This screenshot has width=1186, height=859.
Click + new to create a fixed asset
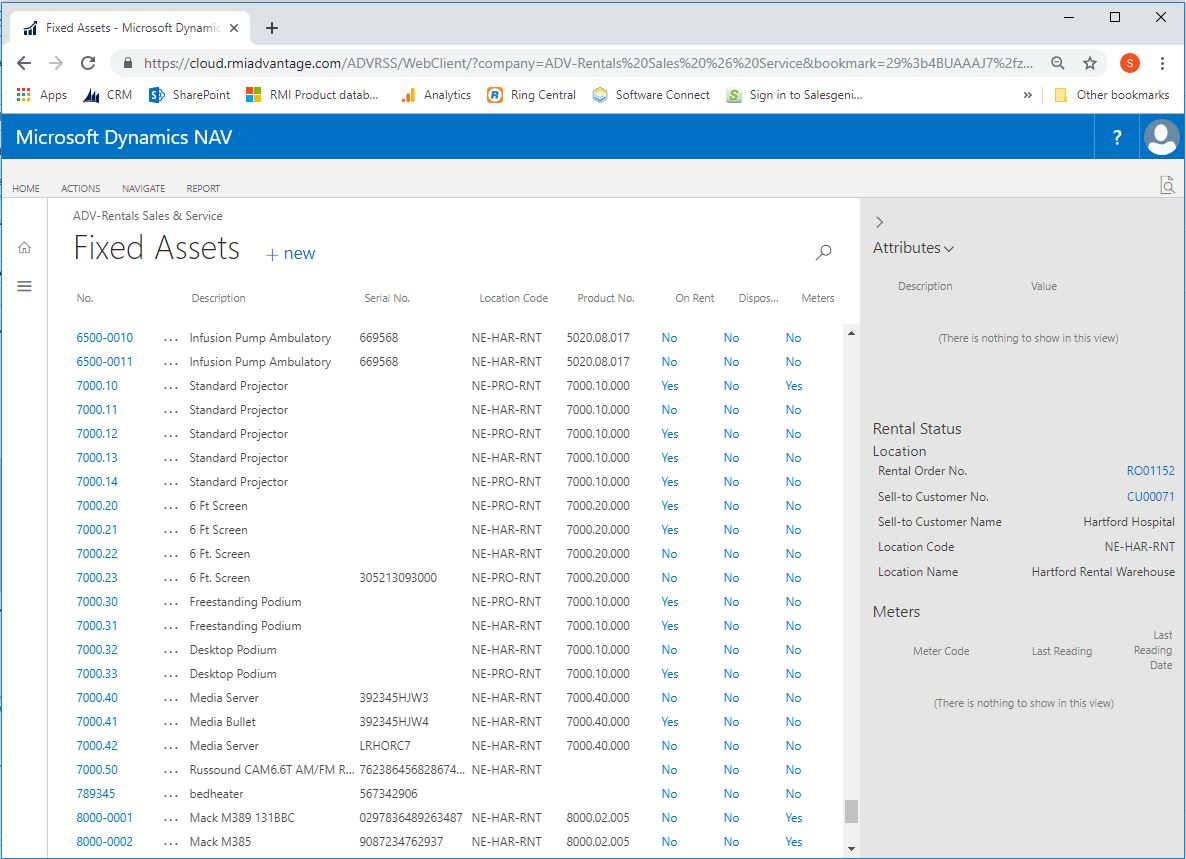290,253
